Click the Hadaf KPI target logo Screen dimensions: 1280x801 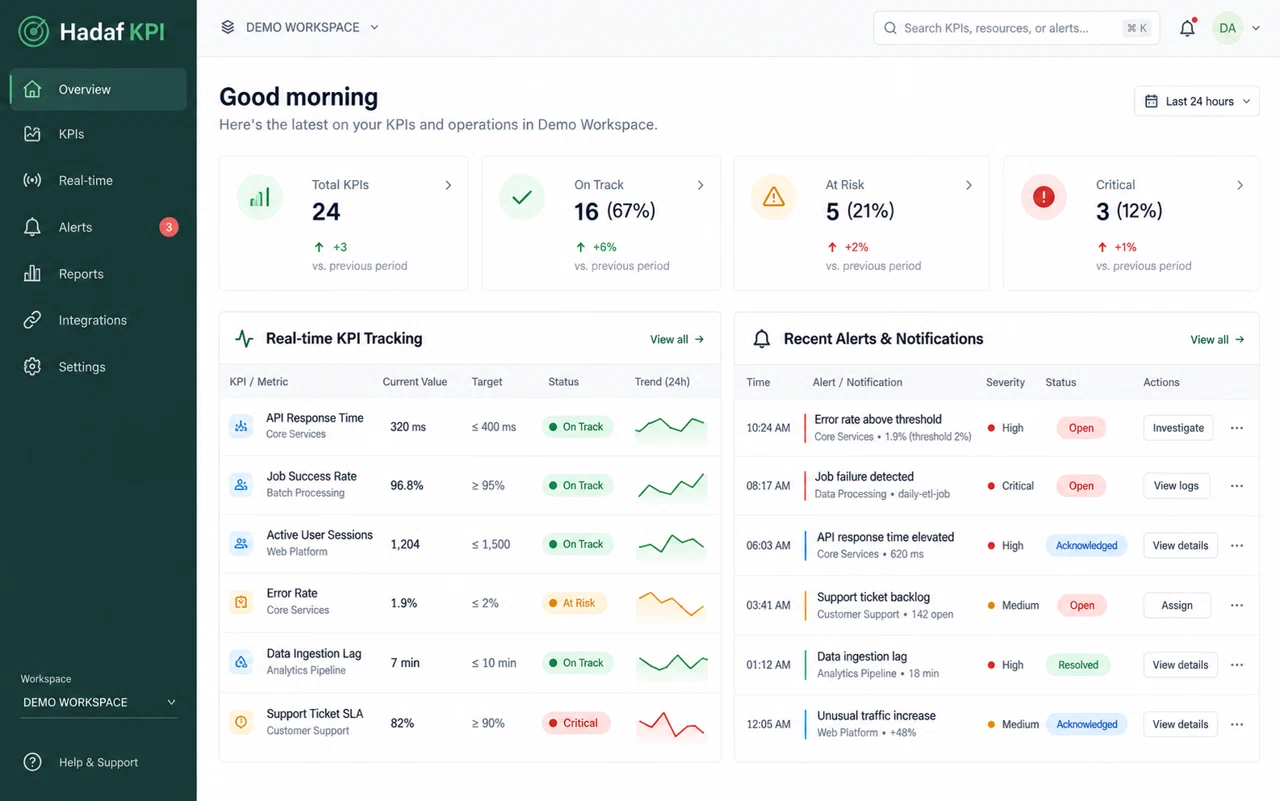click(x=33, y=31)
